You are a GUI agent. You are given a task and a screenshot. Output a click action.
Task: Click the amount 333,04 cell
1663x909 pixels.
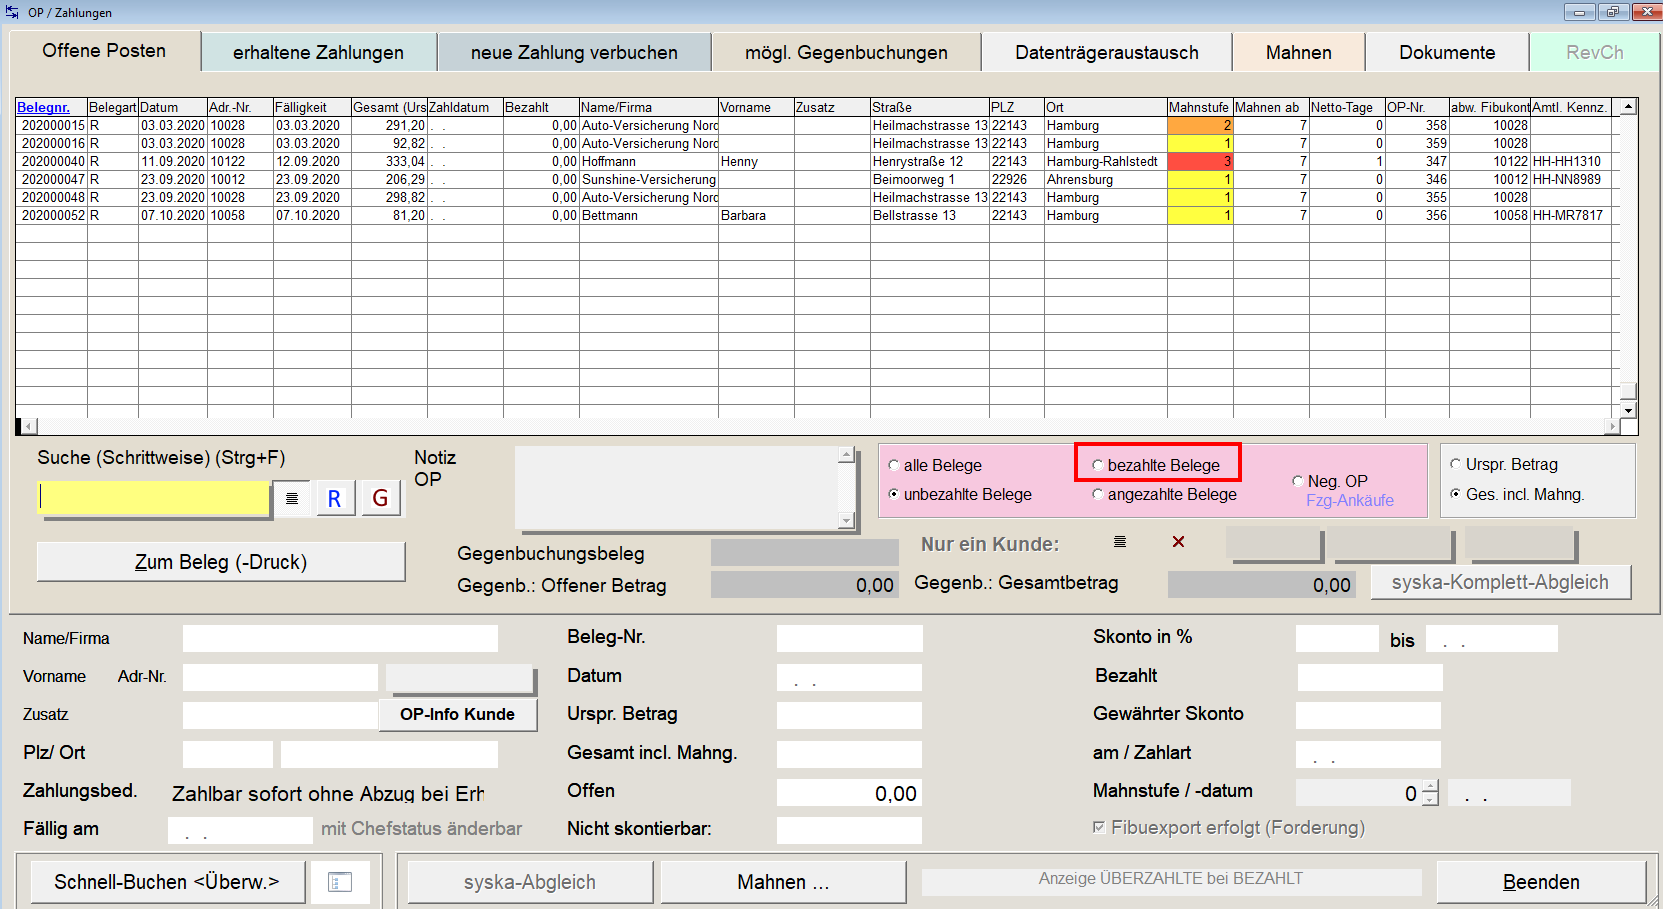coord(389,161)
